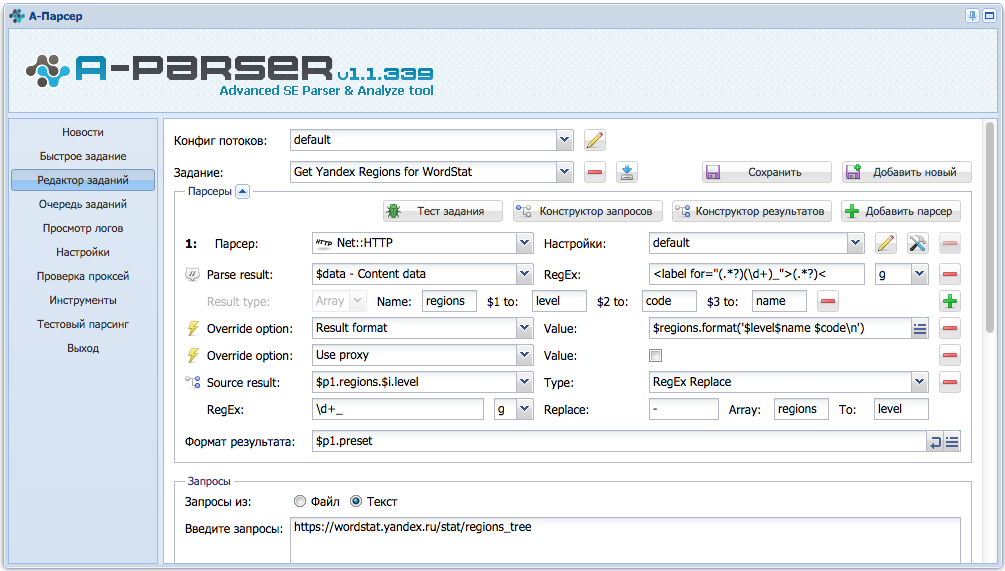This screenshot has height=571, width=1005.
Task: Click the nodes icon beside Source result
Action: [193, 382]
